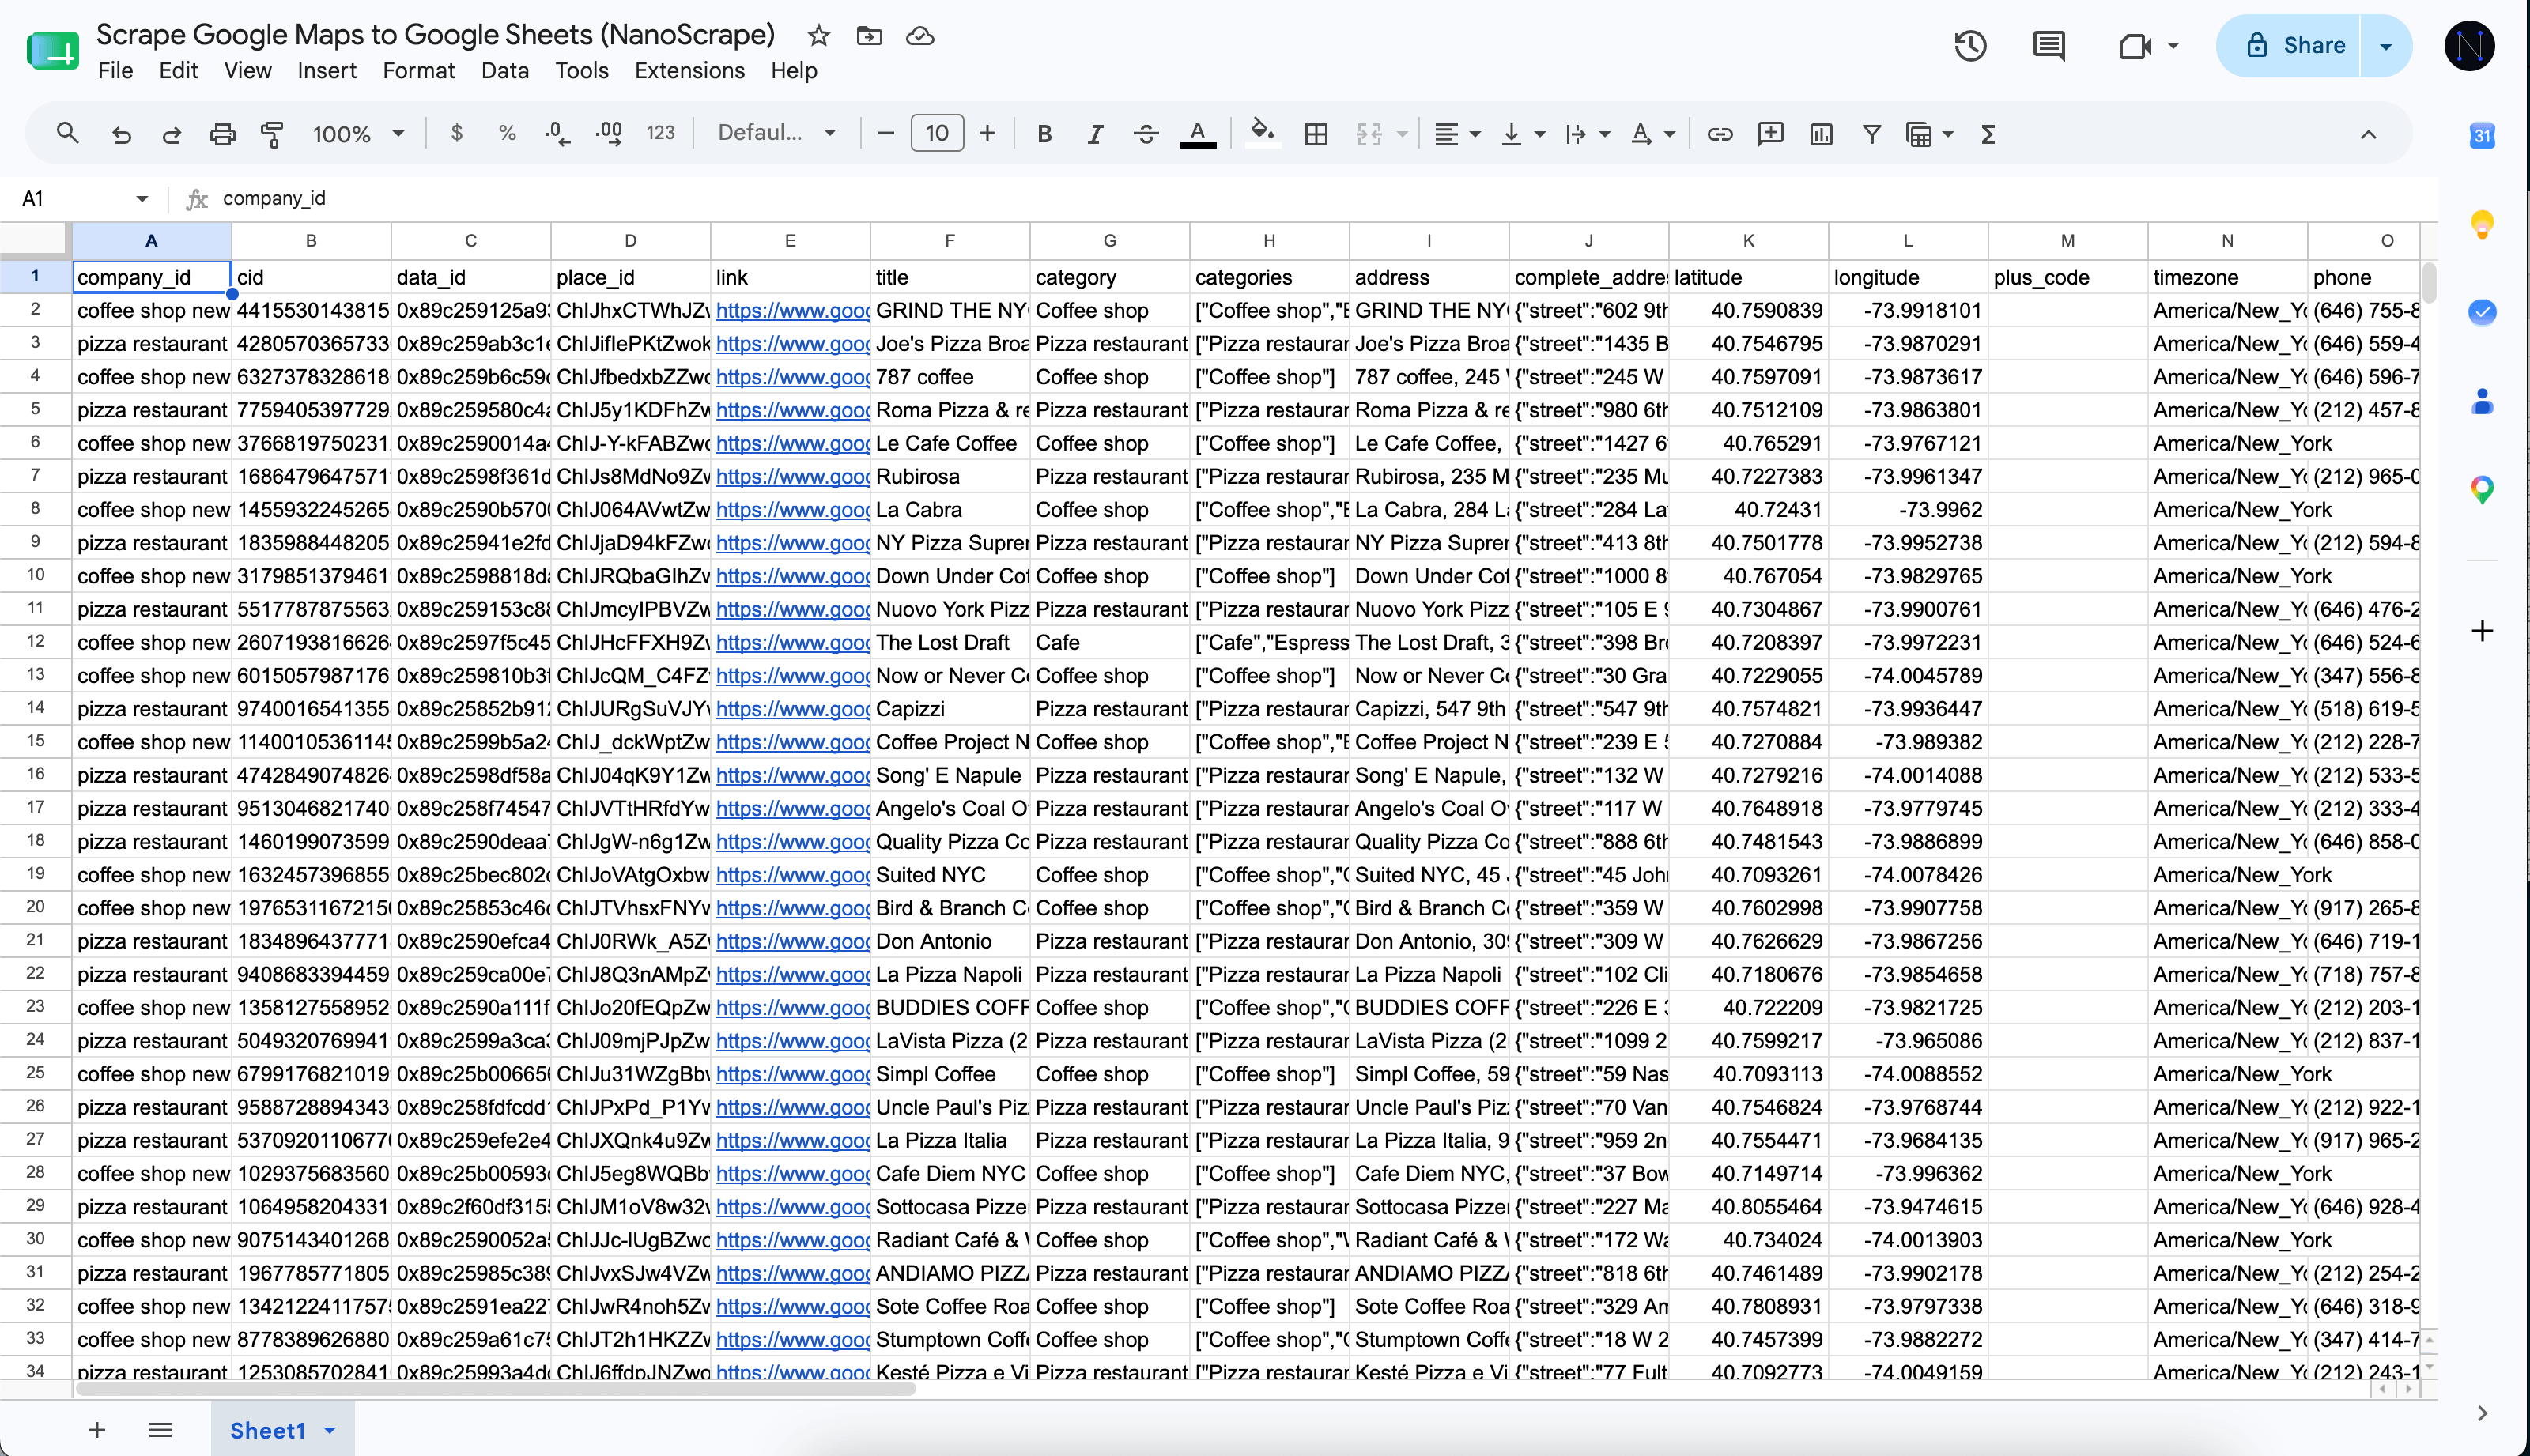Open the more number formats 123 menu
The width and height of the screenshot is (2530, 1456).
[660, 133]
